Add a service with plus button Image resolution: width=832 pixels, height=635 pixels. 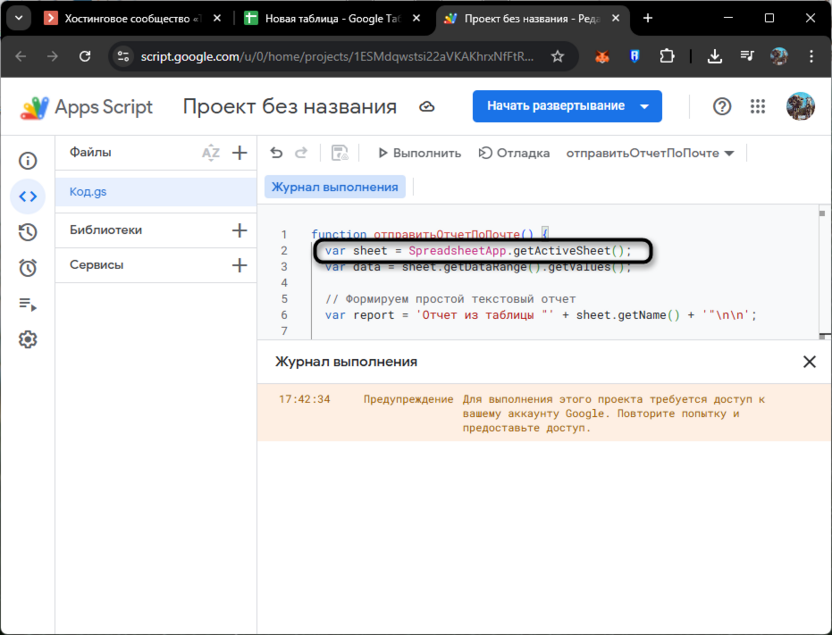[x=239, y=265]
